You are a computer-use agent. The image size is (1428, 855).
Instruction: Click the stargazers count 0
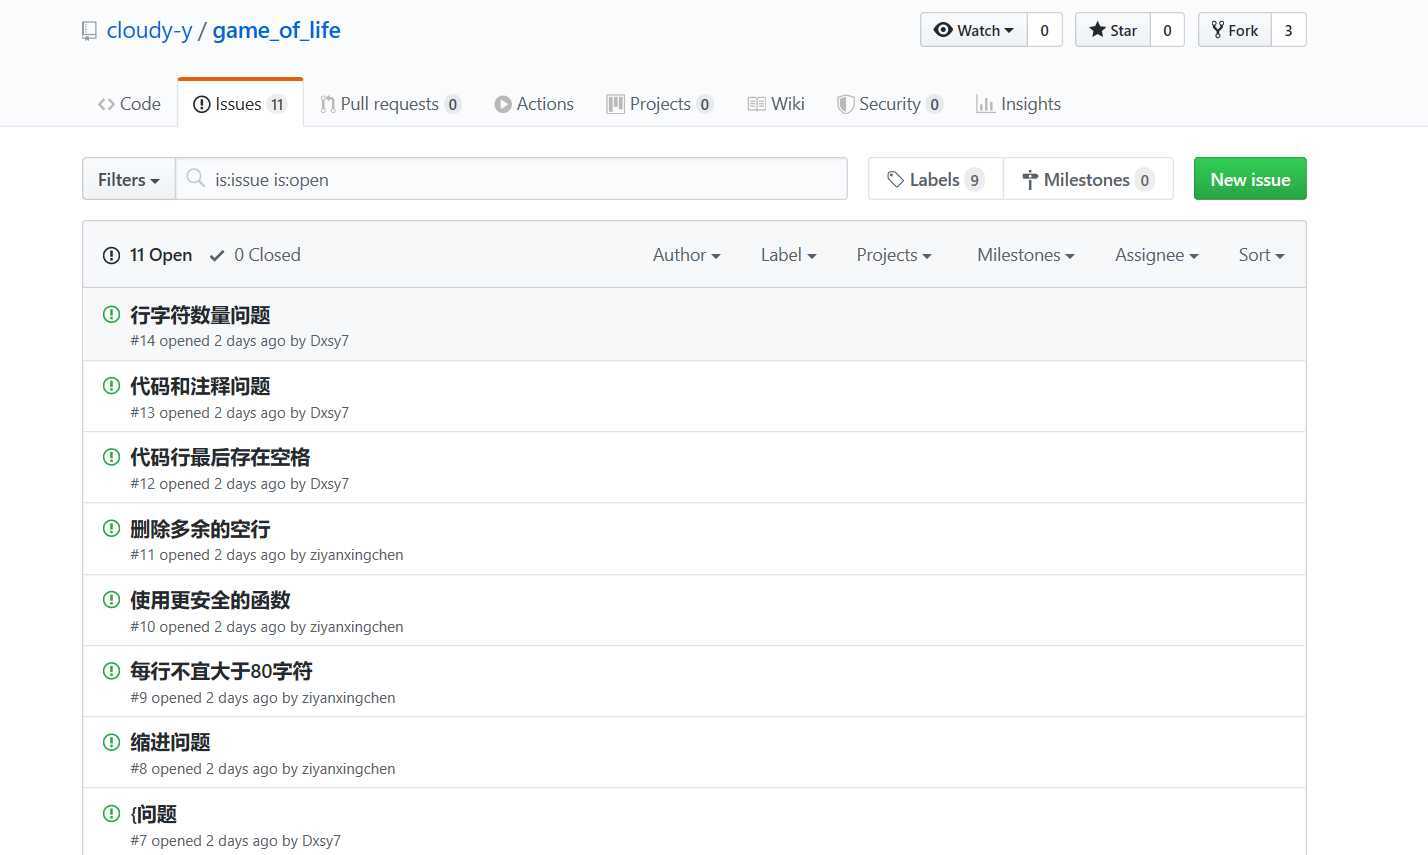point(1167,30)
